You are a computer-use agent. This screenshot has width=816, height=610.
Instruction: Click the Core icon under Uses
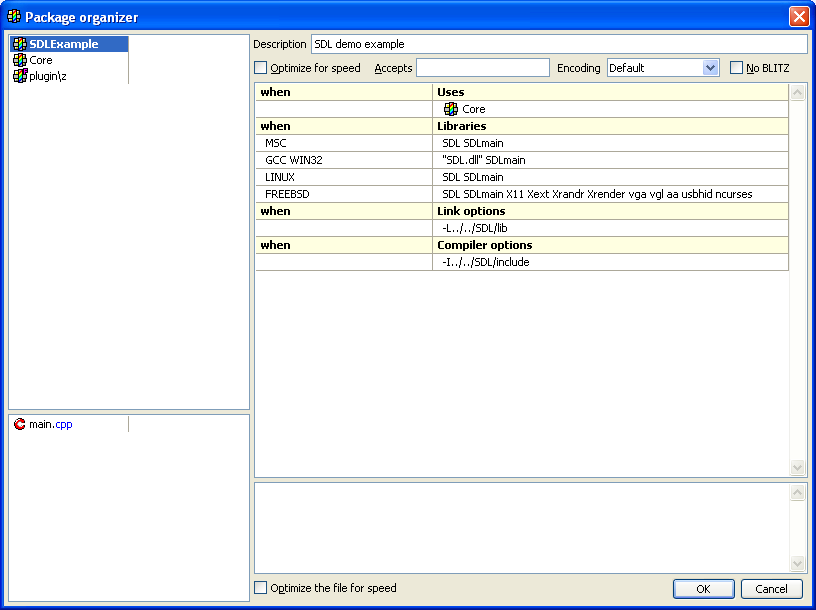451,109
